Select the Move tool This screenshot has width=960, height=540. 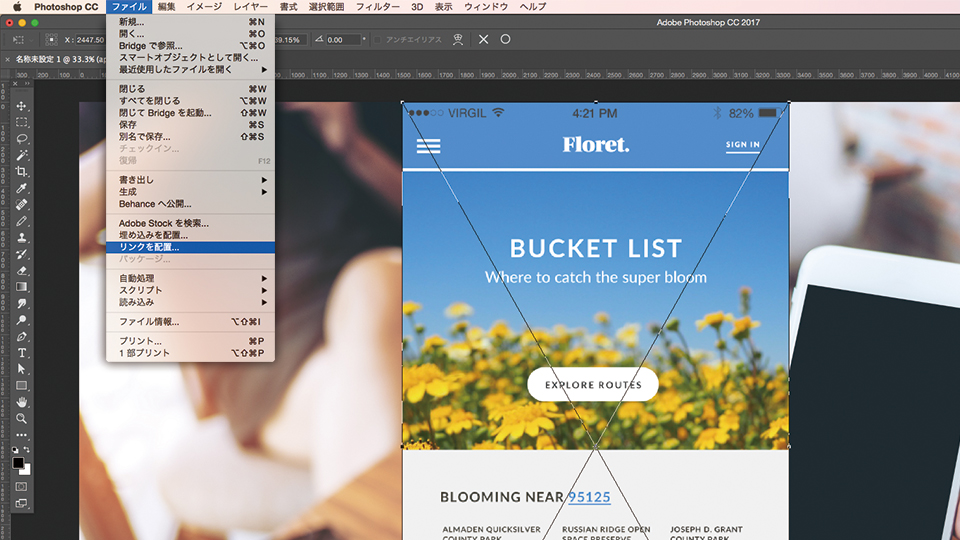(21, 106)
